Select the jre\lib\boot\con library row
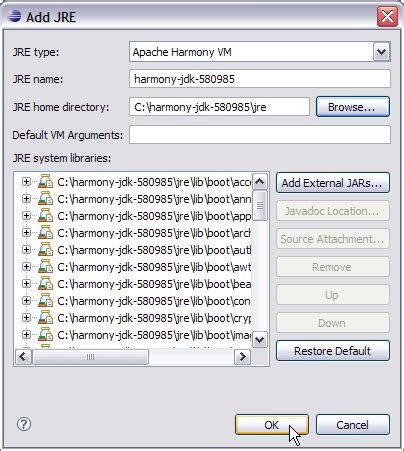 tap(154, 301)
